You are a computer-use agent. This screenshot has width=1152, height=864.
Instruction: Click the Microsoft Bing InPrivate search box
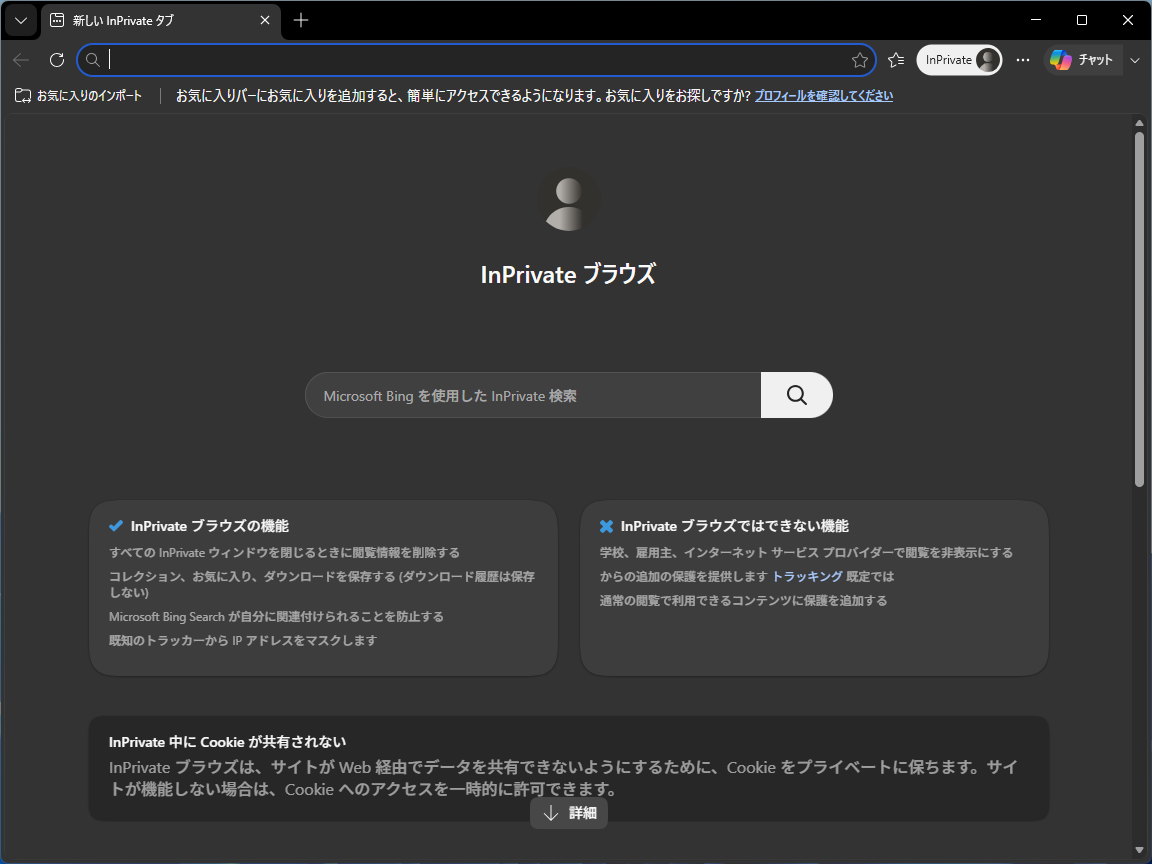(533, 395)
